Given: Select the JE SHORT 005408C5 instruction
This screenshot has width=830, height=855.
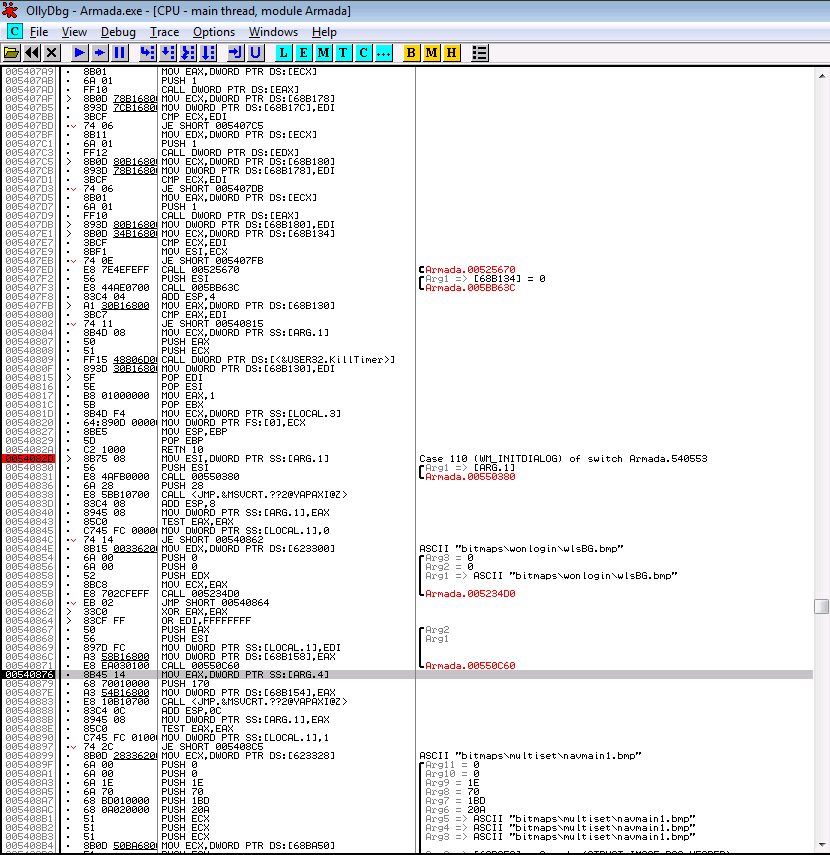Looking at the screenshot, I should coord(212,746).
